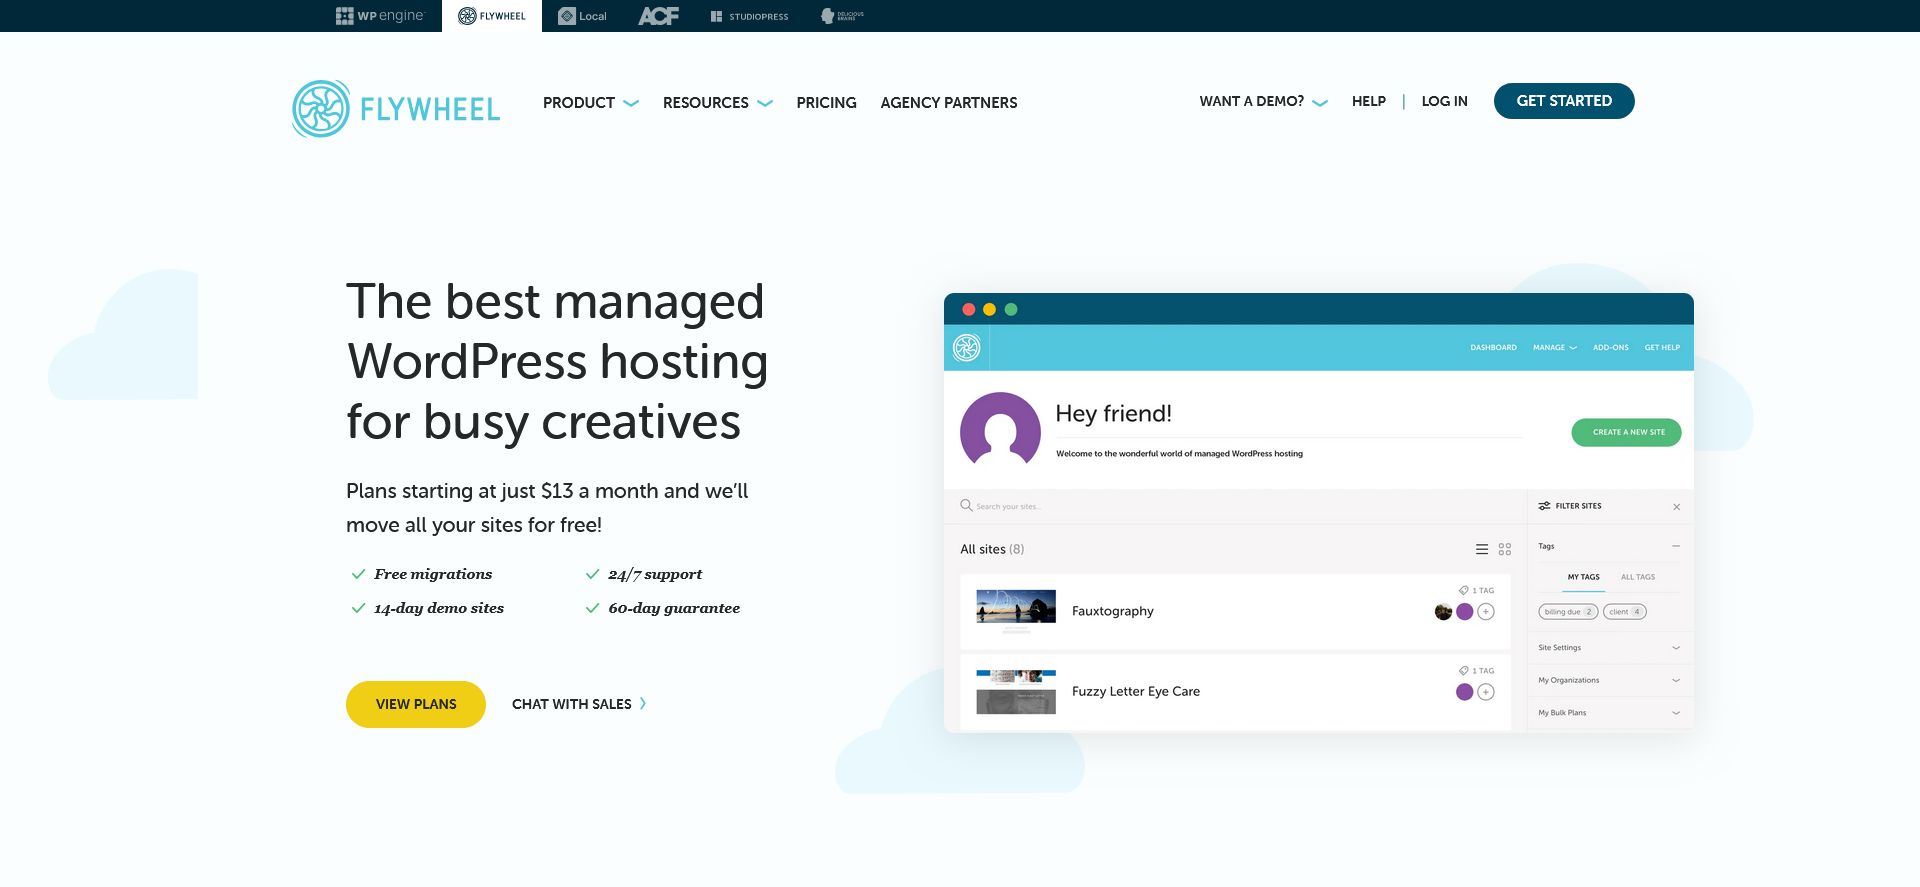Toggle the billing due tag filter
This screenshot has height=887, width=1920.
click(x=1568, y=612)
